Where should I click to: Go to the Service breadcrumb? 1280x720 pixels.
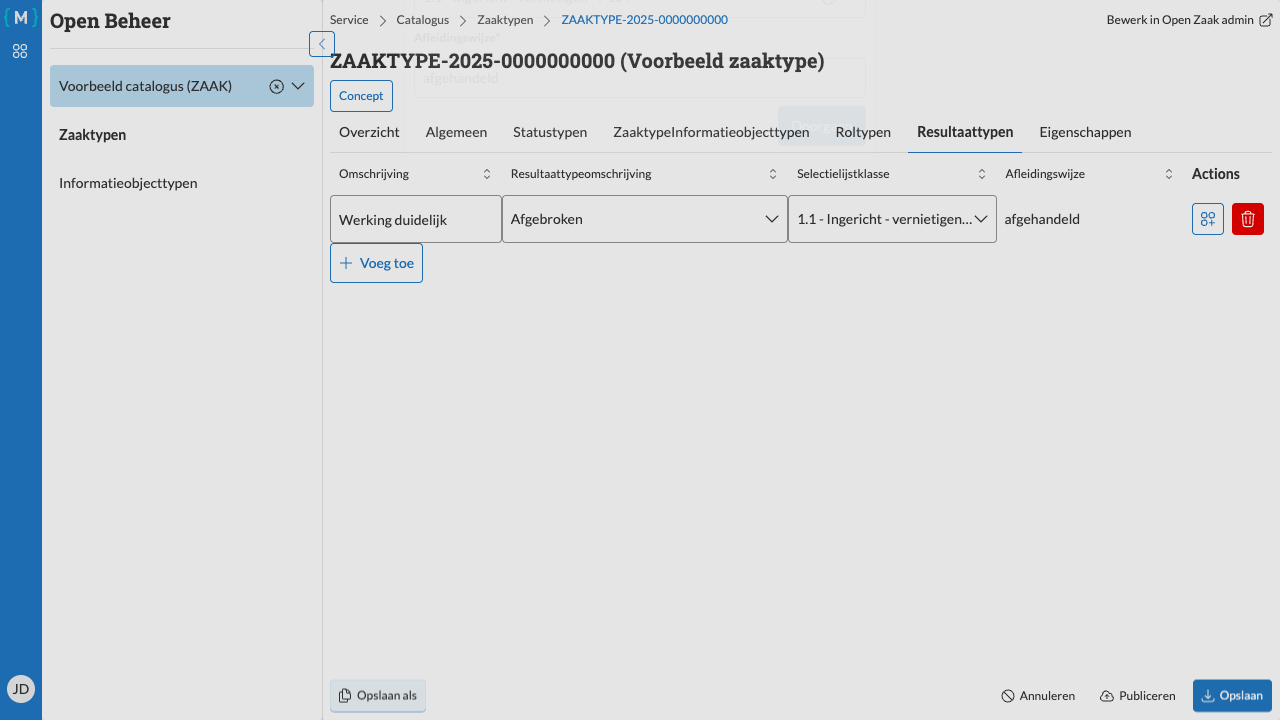click(x=349, y=20)
